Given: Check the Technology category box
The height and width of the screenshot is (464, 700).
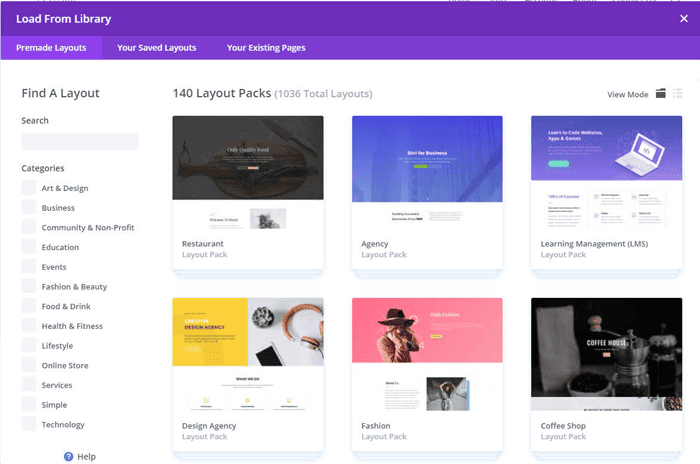Looking at the screenshot, I should (x=29, y=424).
